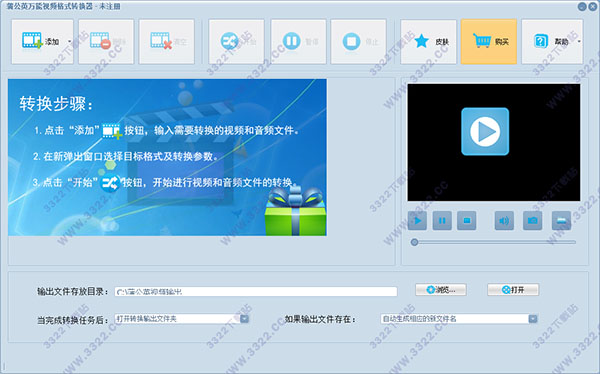Click the large play icon in the preview
The image size is (600, 374).
click(485, 131)
